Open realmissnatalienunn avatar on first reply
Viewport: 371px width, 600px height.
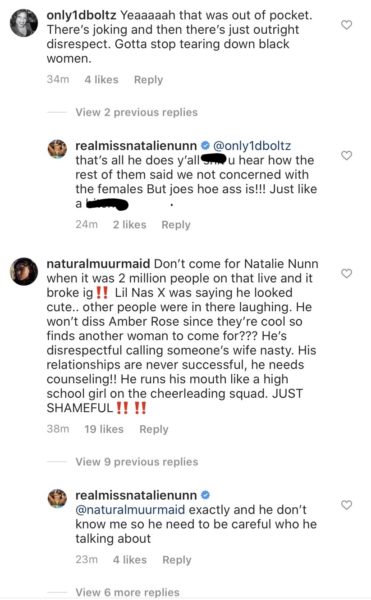57,149
